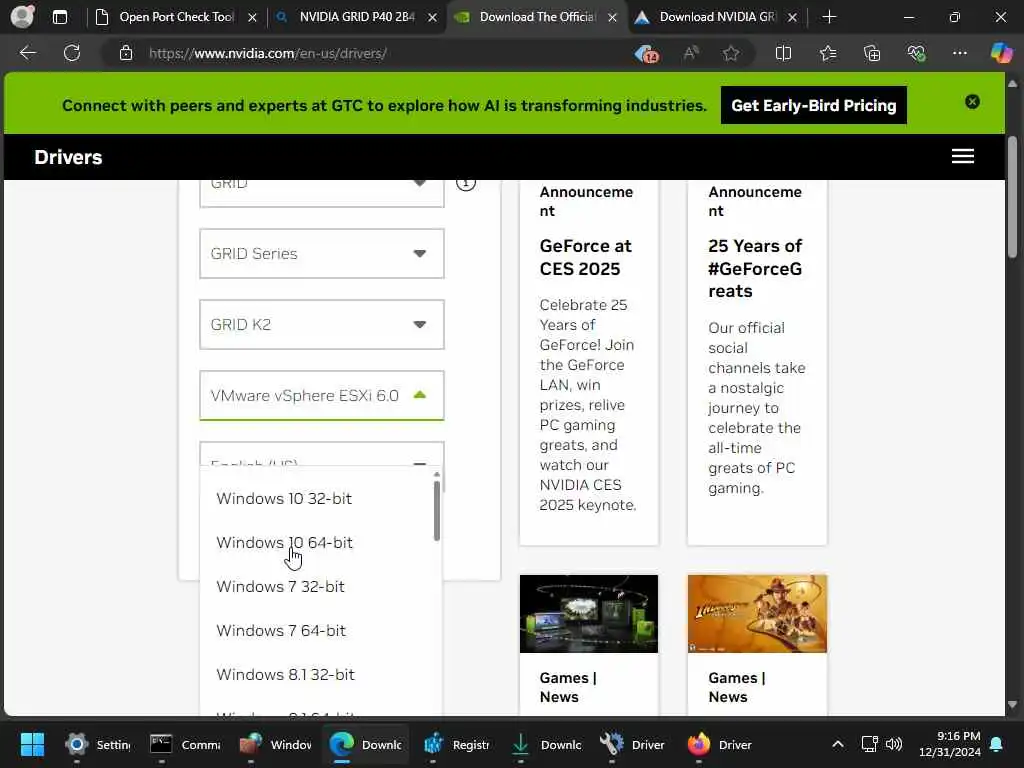Close the NVIDIA GRID P40 tab
1024x768 pixels.
point(432,18)
